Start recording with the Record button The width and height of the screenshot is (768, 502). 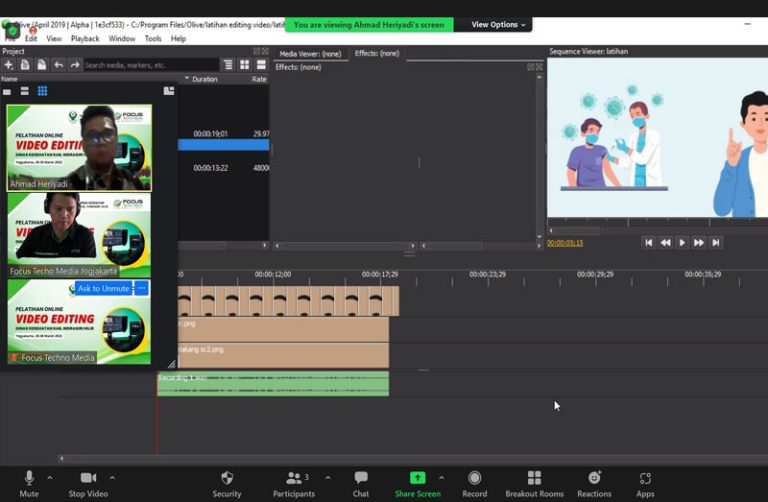[475, 478]
